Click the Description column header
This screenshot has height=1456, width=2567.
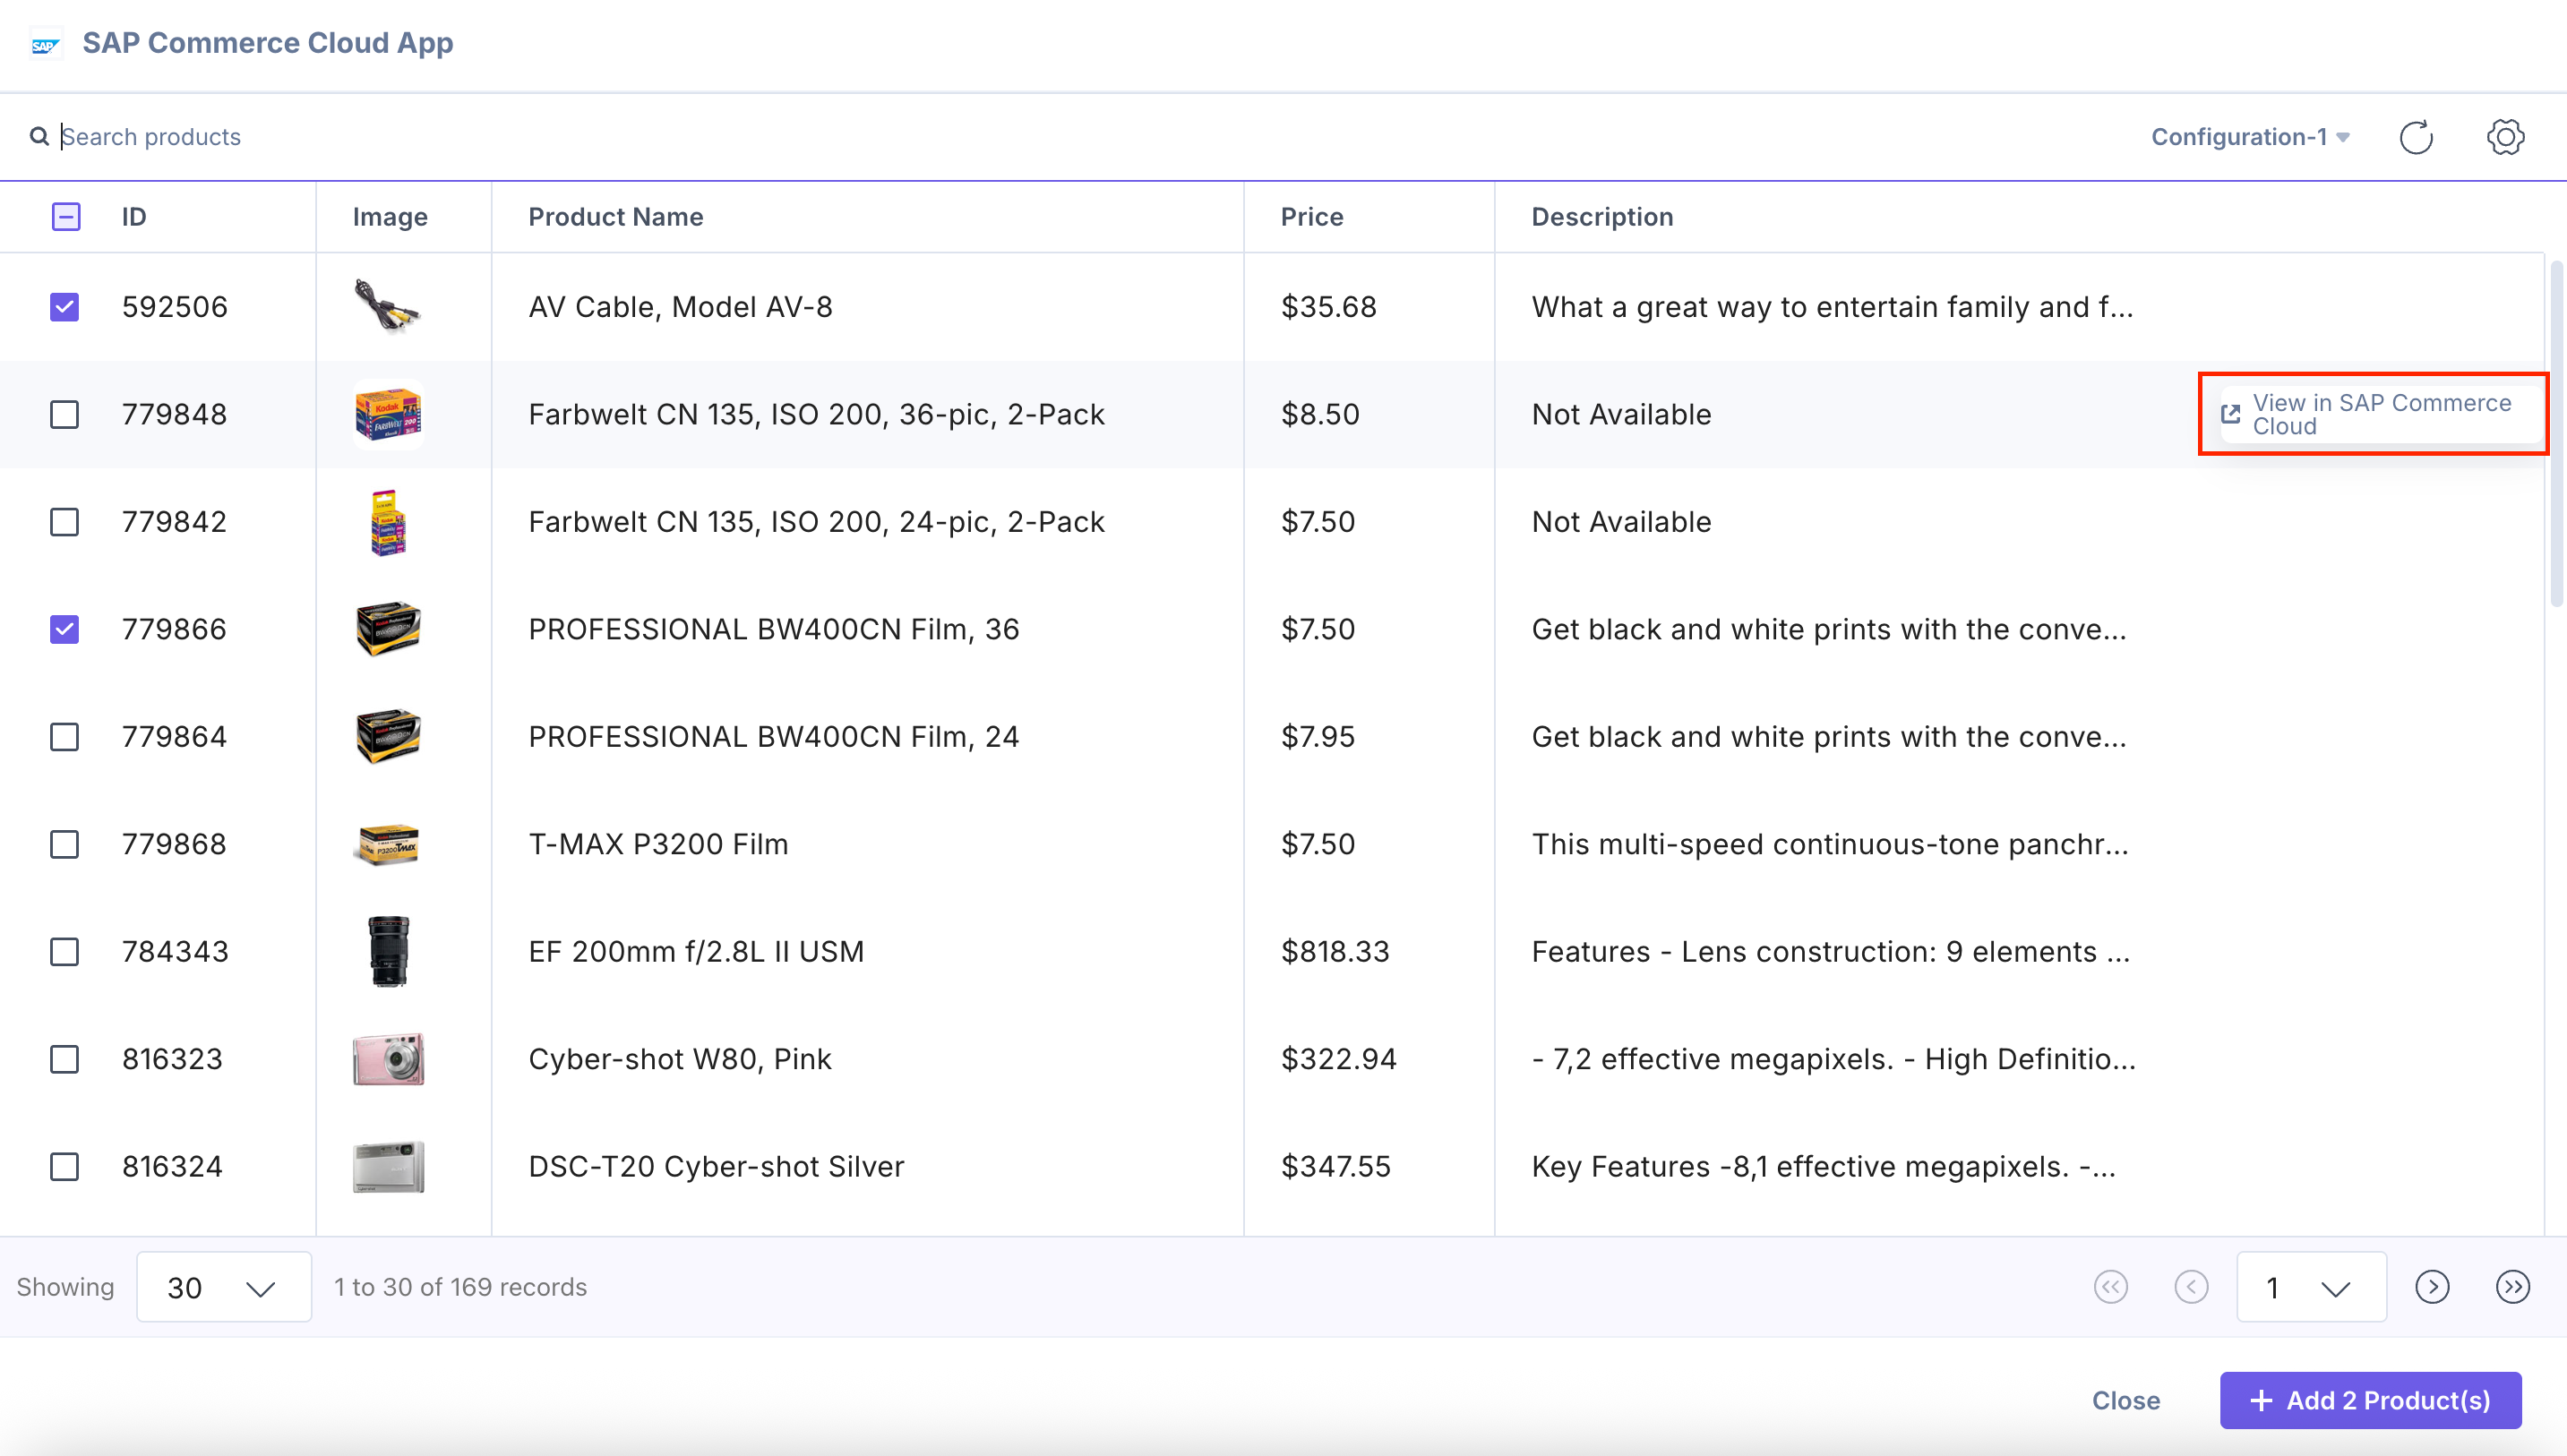[x=1602, y=217]
